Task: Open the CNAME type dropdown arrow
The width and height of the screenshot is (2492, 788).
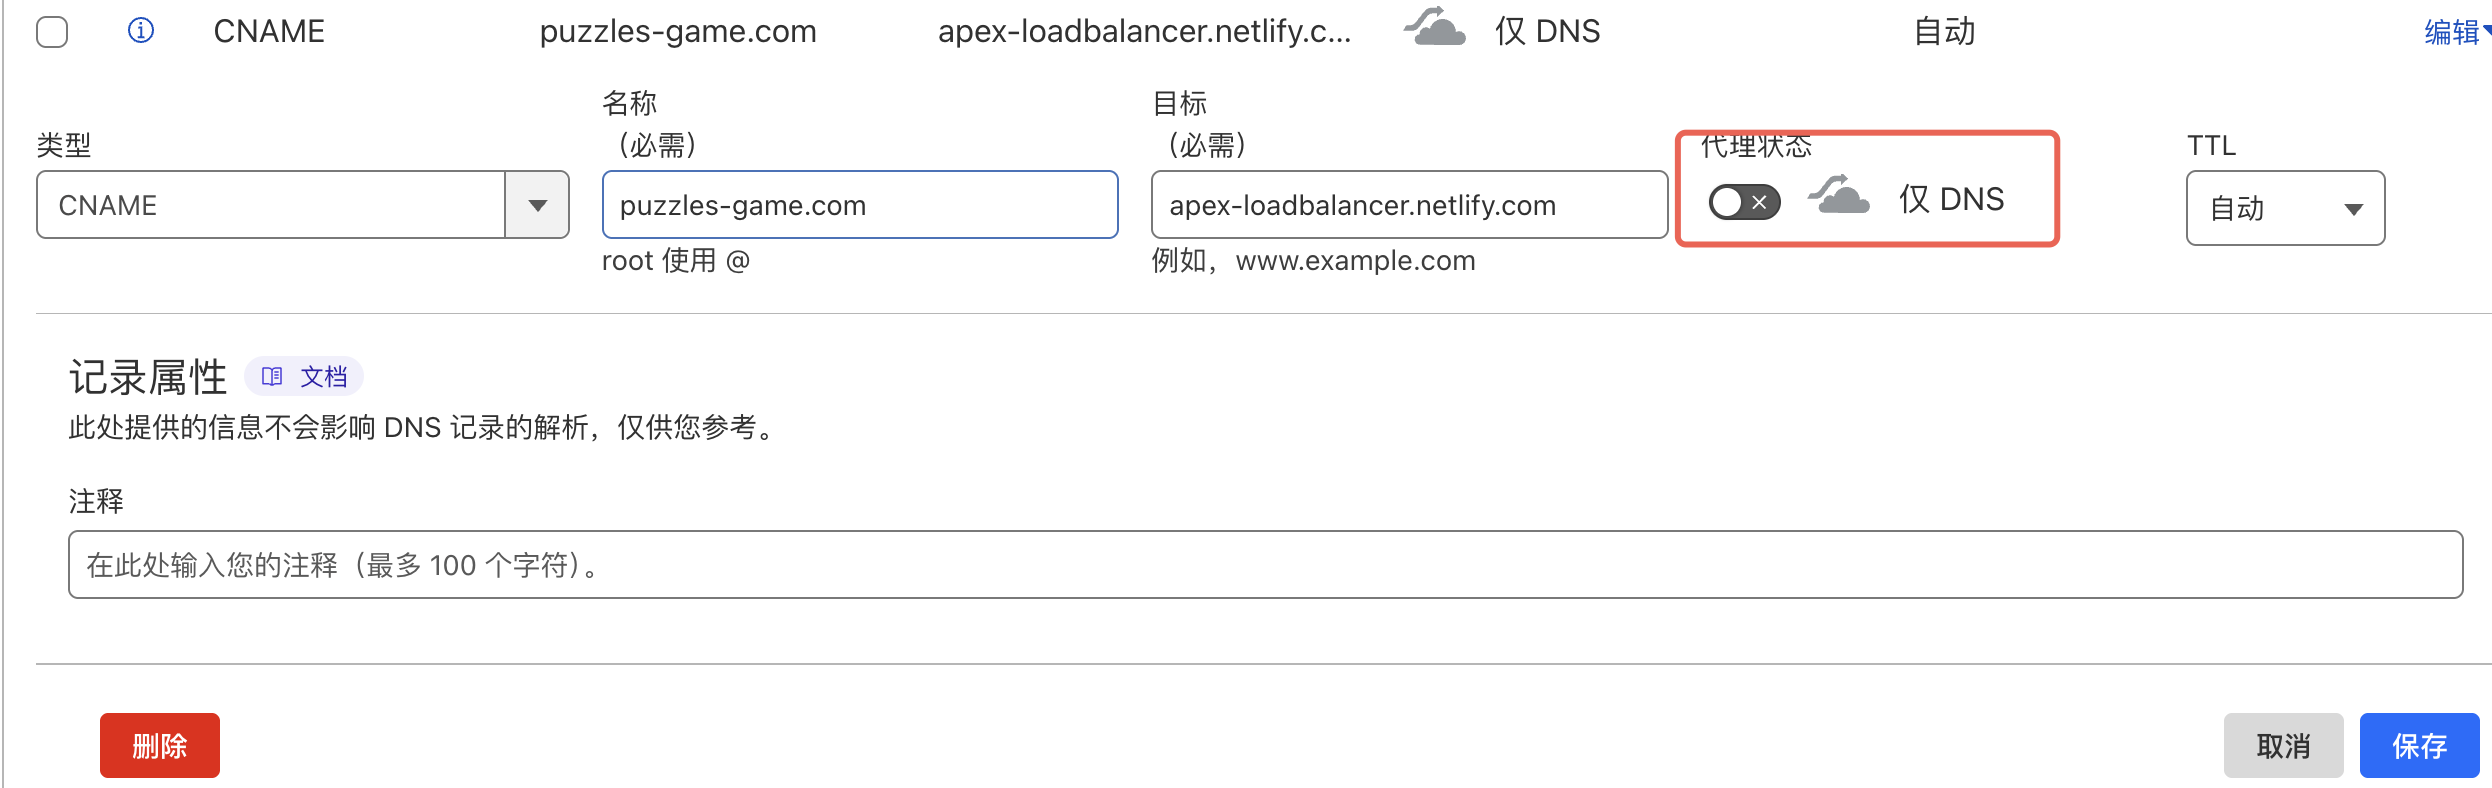Action: tap(537, 205)
